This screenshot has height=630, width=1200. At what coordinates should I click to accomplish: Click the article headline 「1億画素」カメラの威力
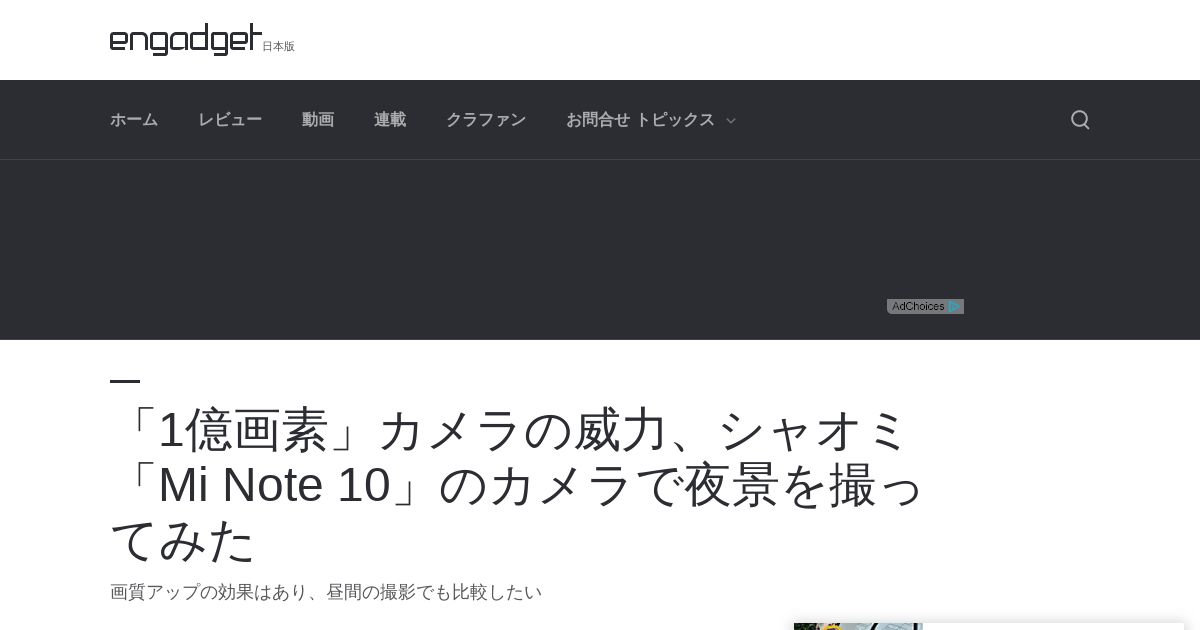pyautogui.click(x=517, y=485)
